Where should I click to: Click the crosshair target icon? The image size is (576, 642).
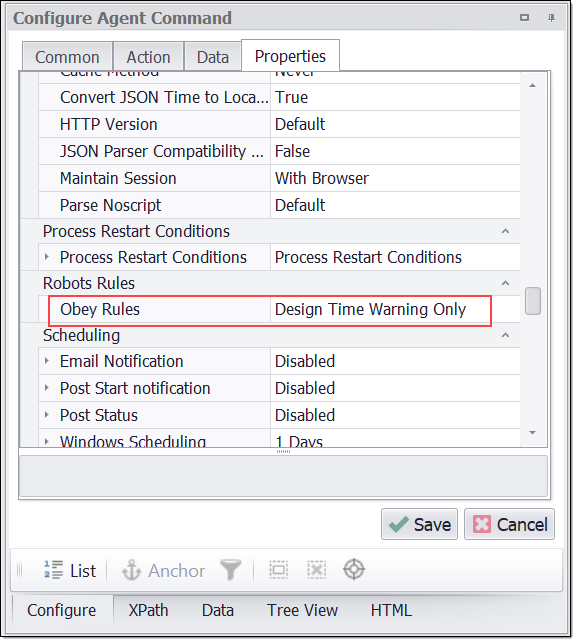pos(354,570)
